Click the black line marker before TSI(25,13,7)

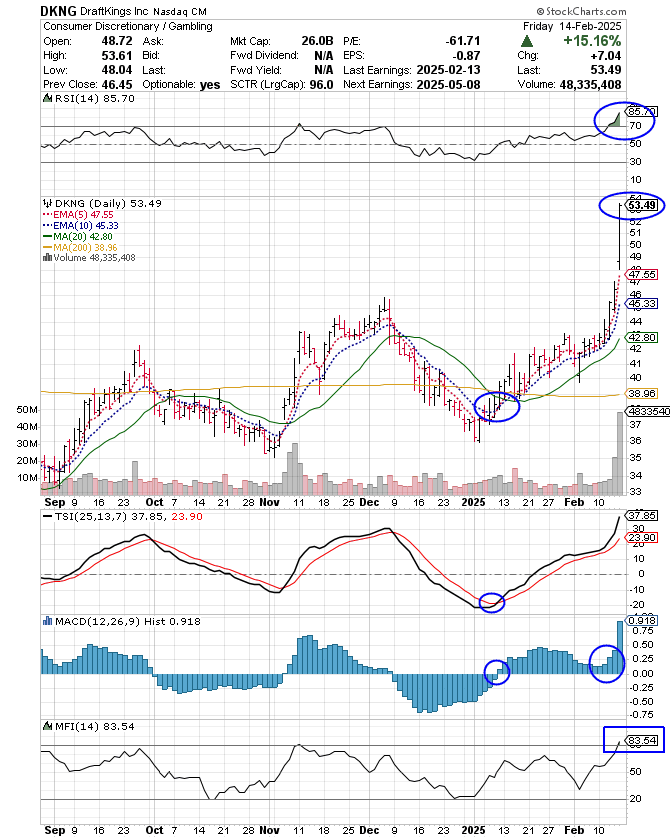pyautogui.click(x=48, y=517)
